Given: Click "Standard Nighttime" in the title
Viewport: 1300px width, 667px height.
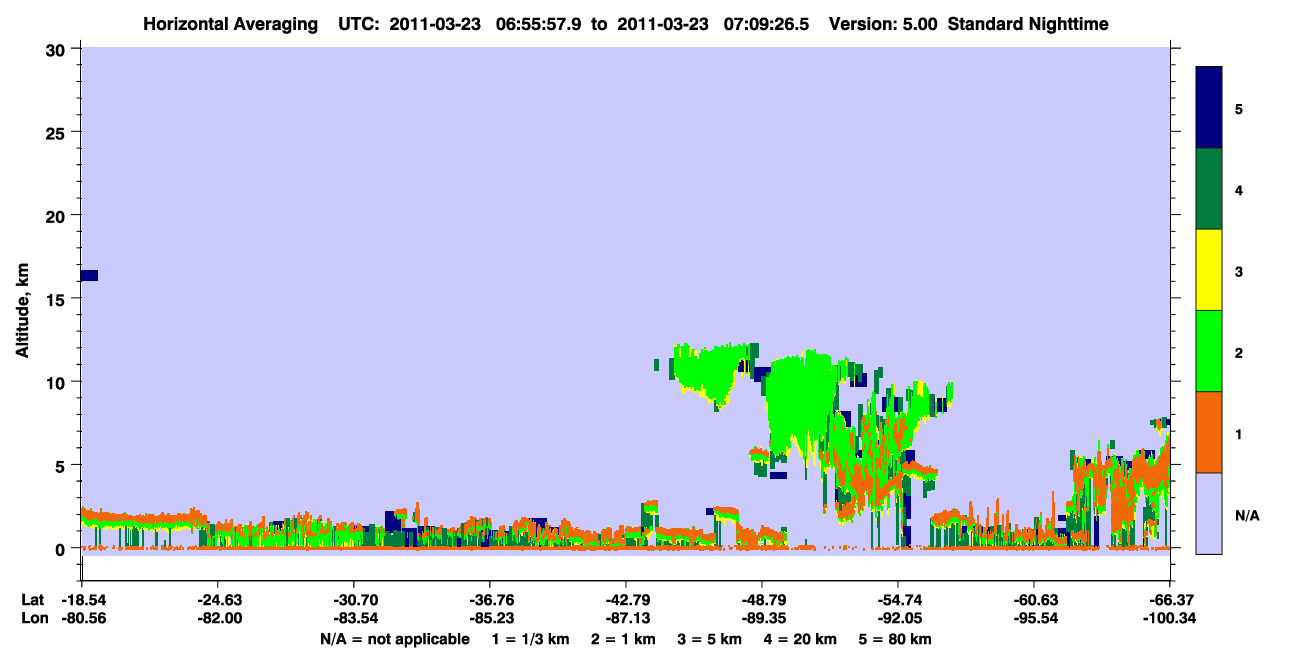Looking at the screenshot, I should tap(1028, 24).
